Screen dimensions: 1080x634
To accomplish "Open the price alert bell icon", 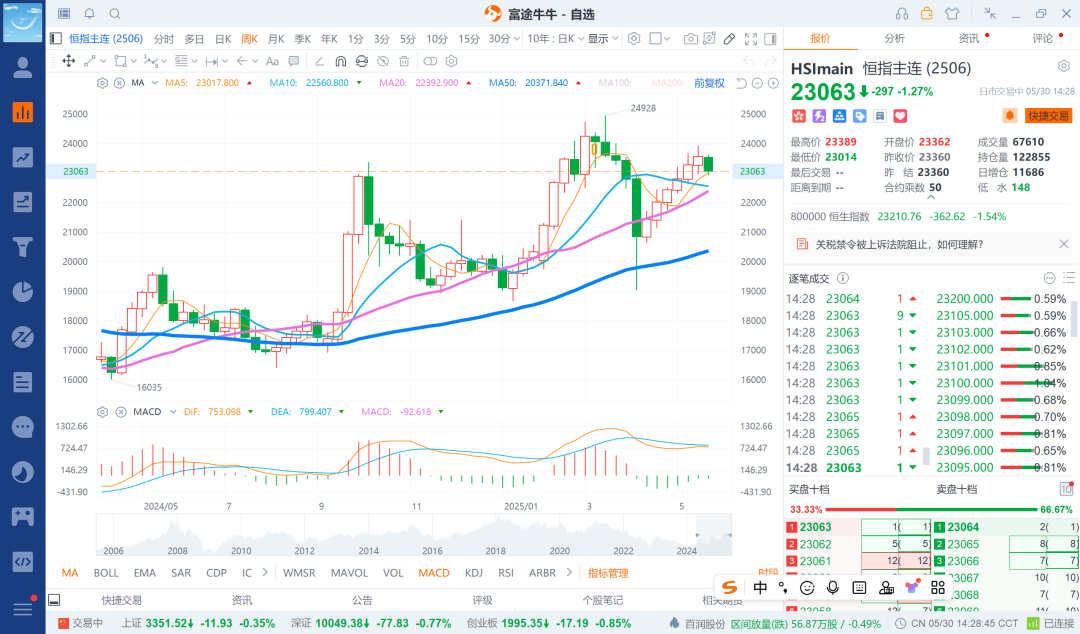I will [1010, 116].
